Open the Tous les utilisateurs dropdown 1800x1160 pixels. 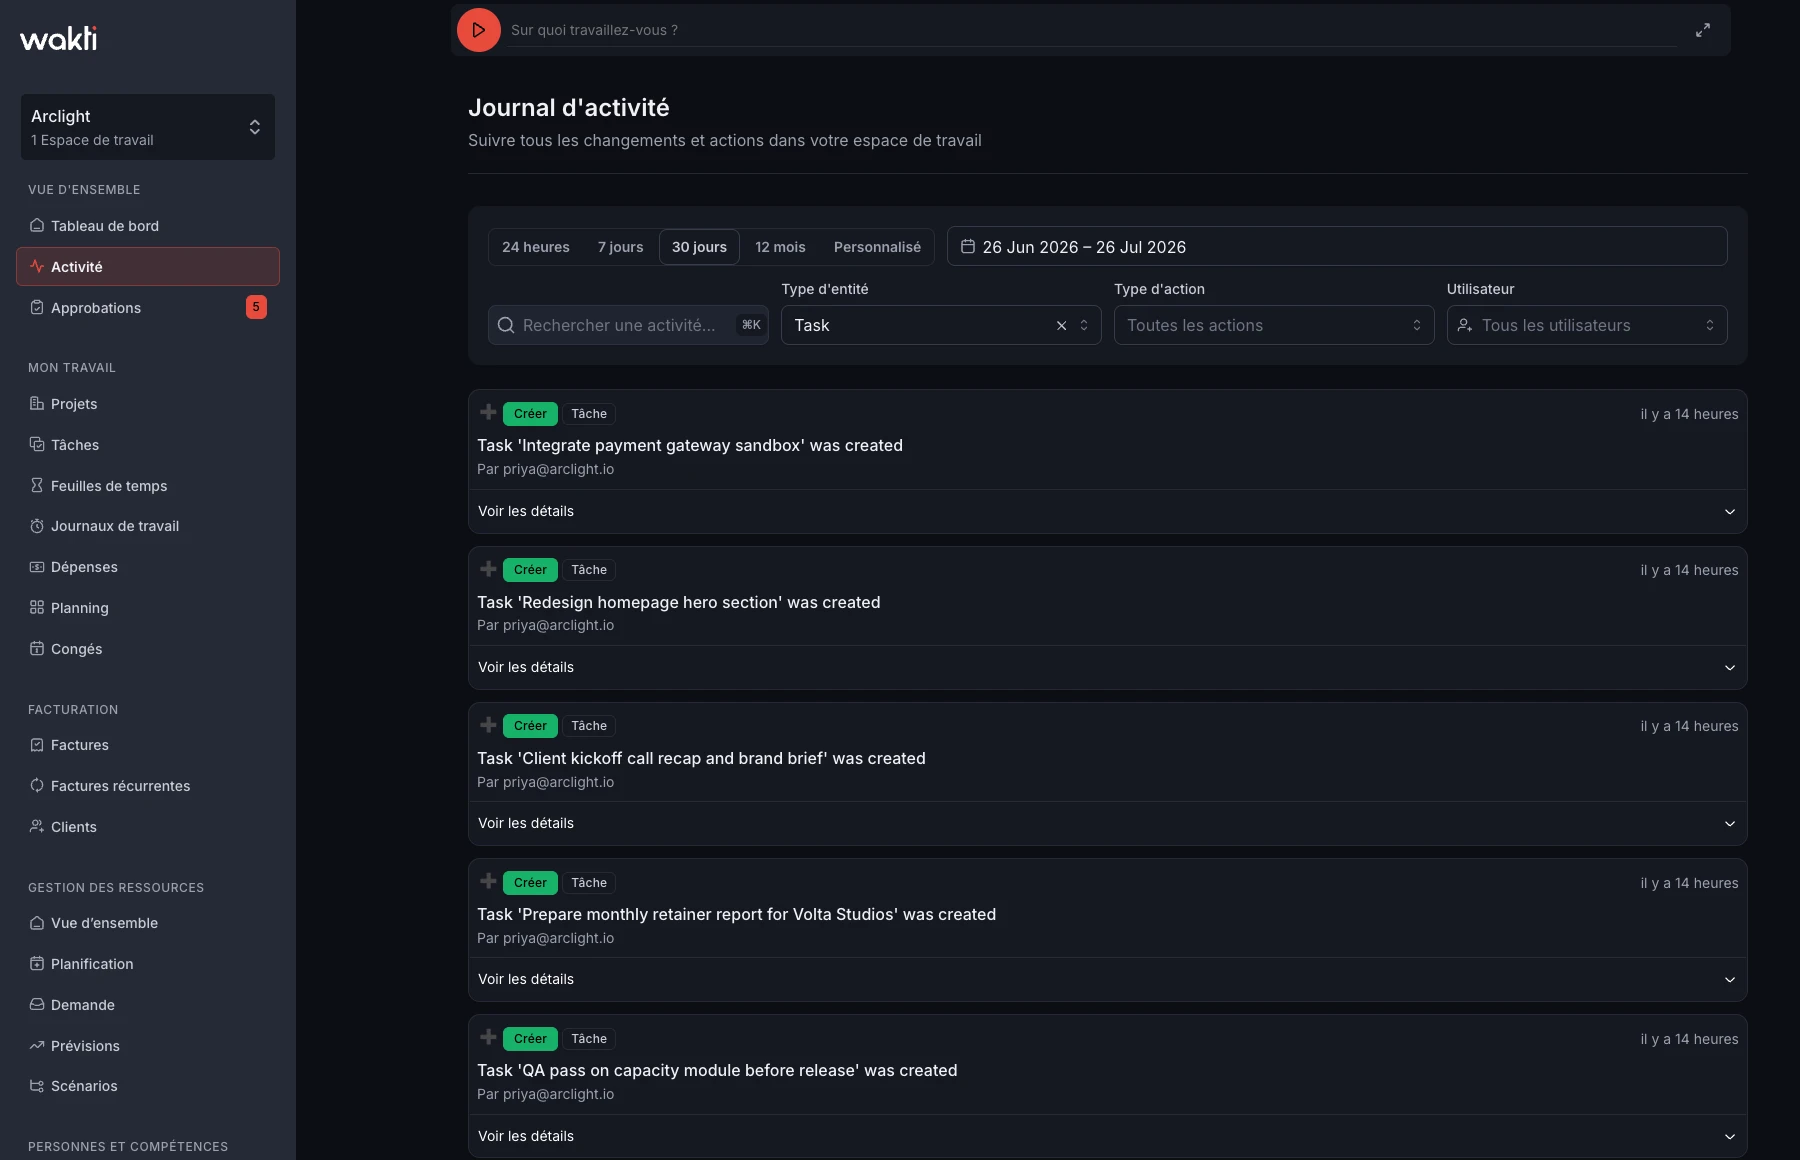[x=1587, y=325]
